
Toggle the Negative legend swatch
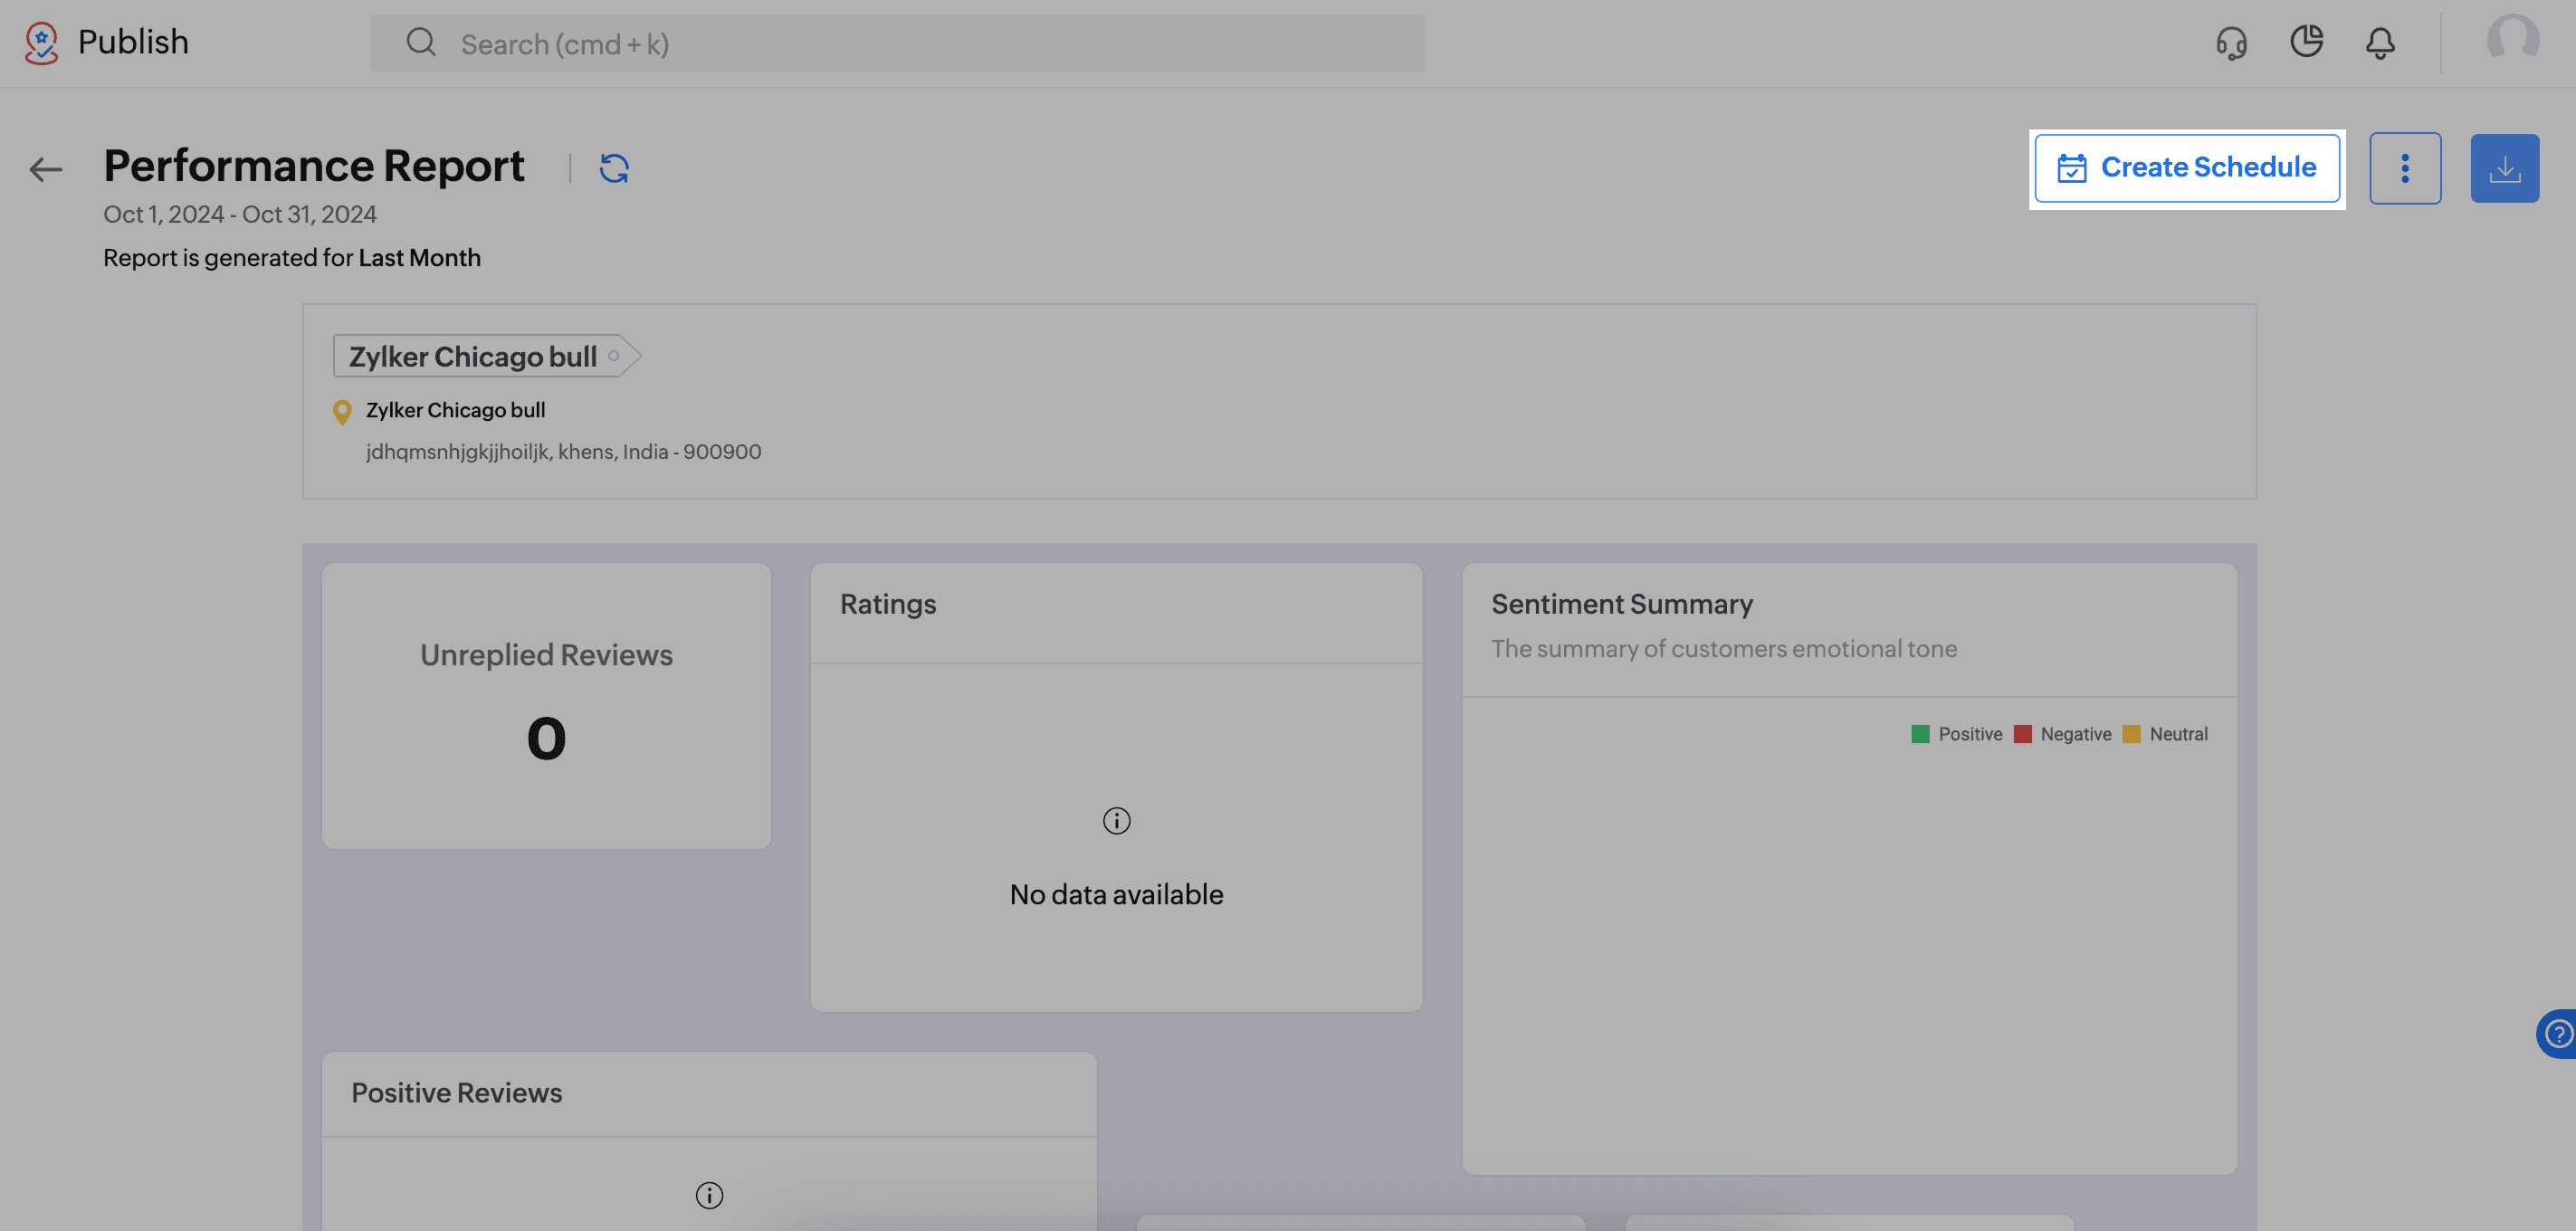tap(2022, 734)
